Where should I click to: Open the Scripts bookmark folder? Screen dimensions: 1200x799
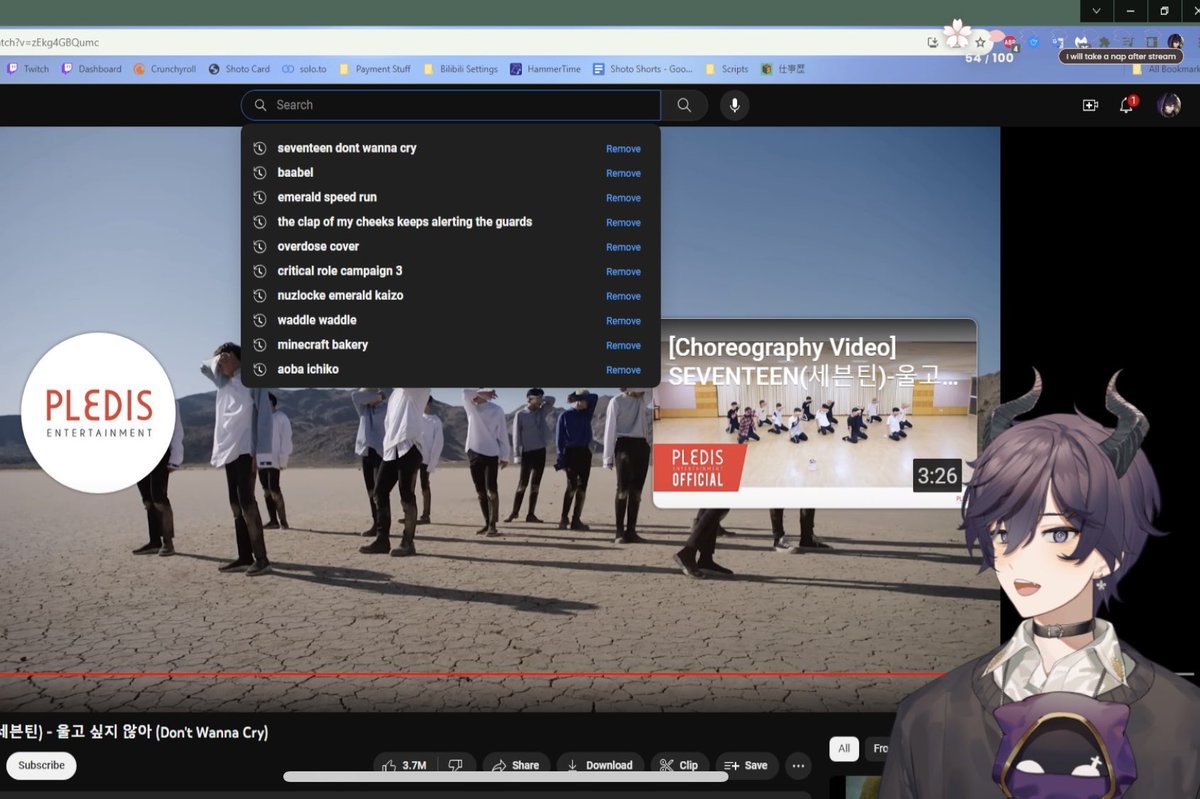(x=727, y=69)
